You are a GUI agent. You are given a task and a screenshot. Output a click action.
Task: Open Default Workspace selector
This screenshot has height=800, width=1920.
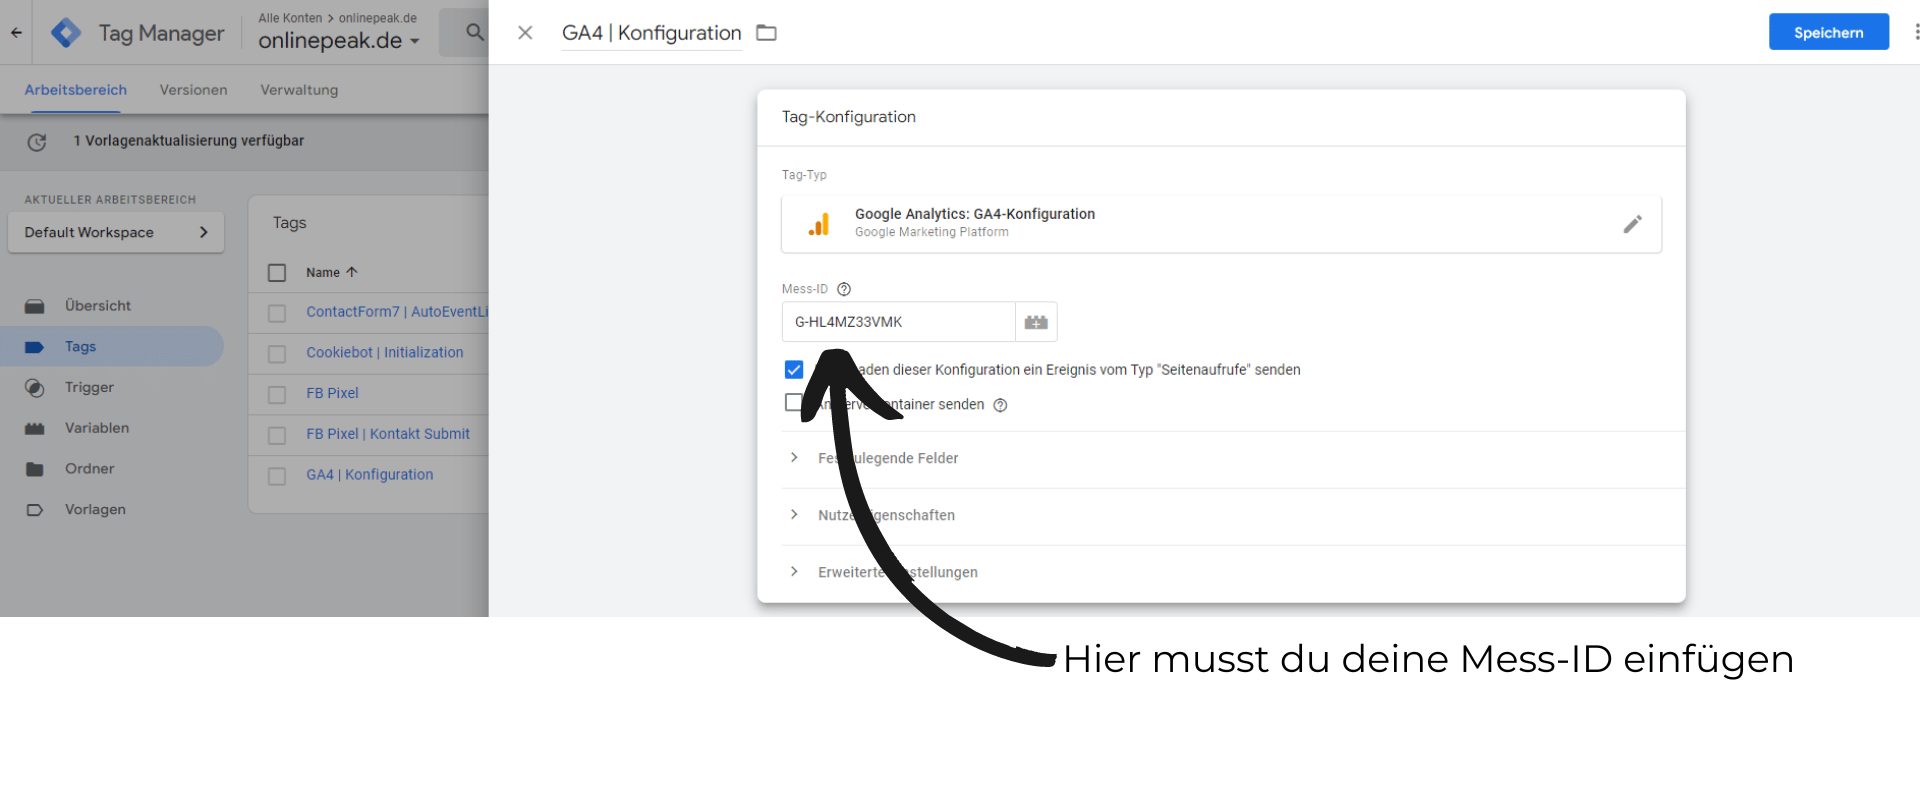click(x=116, y=232)
